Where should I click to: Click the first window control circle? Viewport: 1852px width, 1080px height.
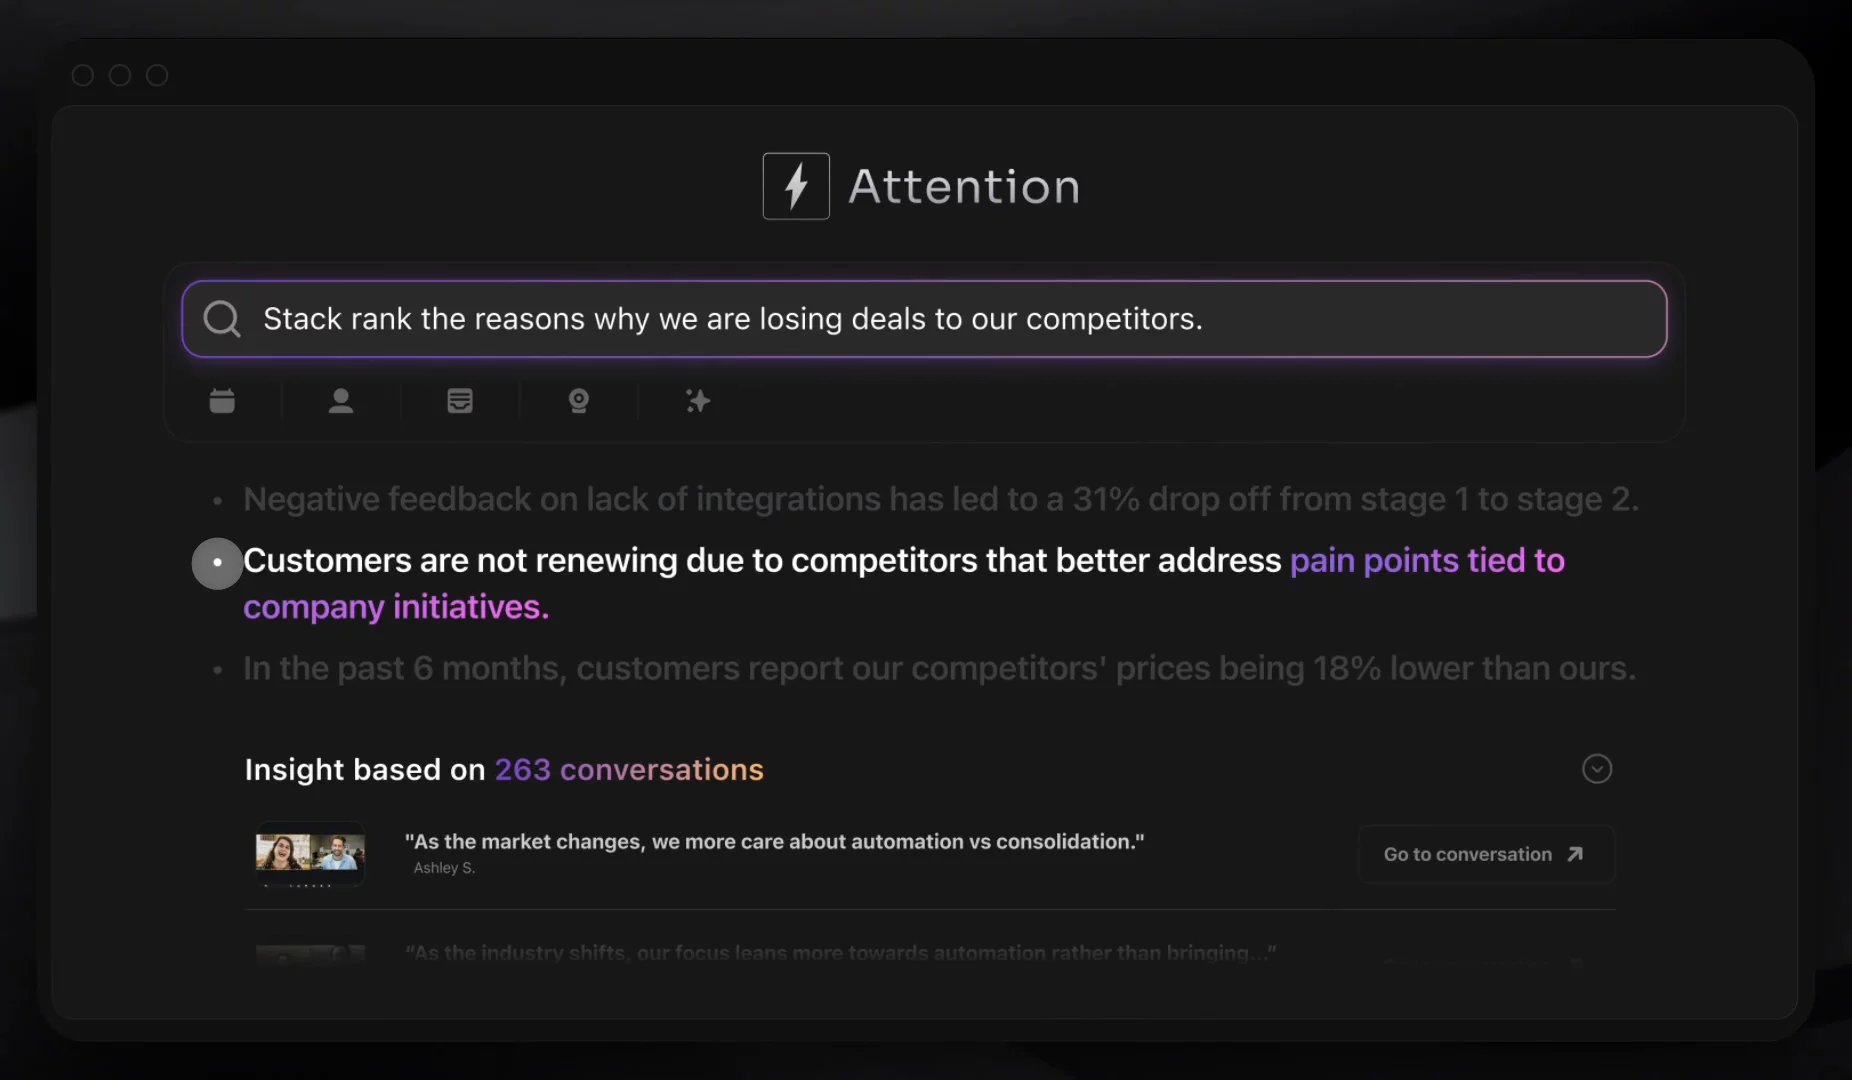[83, 75]
